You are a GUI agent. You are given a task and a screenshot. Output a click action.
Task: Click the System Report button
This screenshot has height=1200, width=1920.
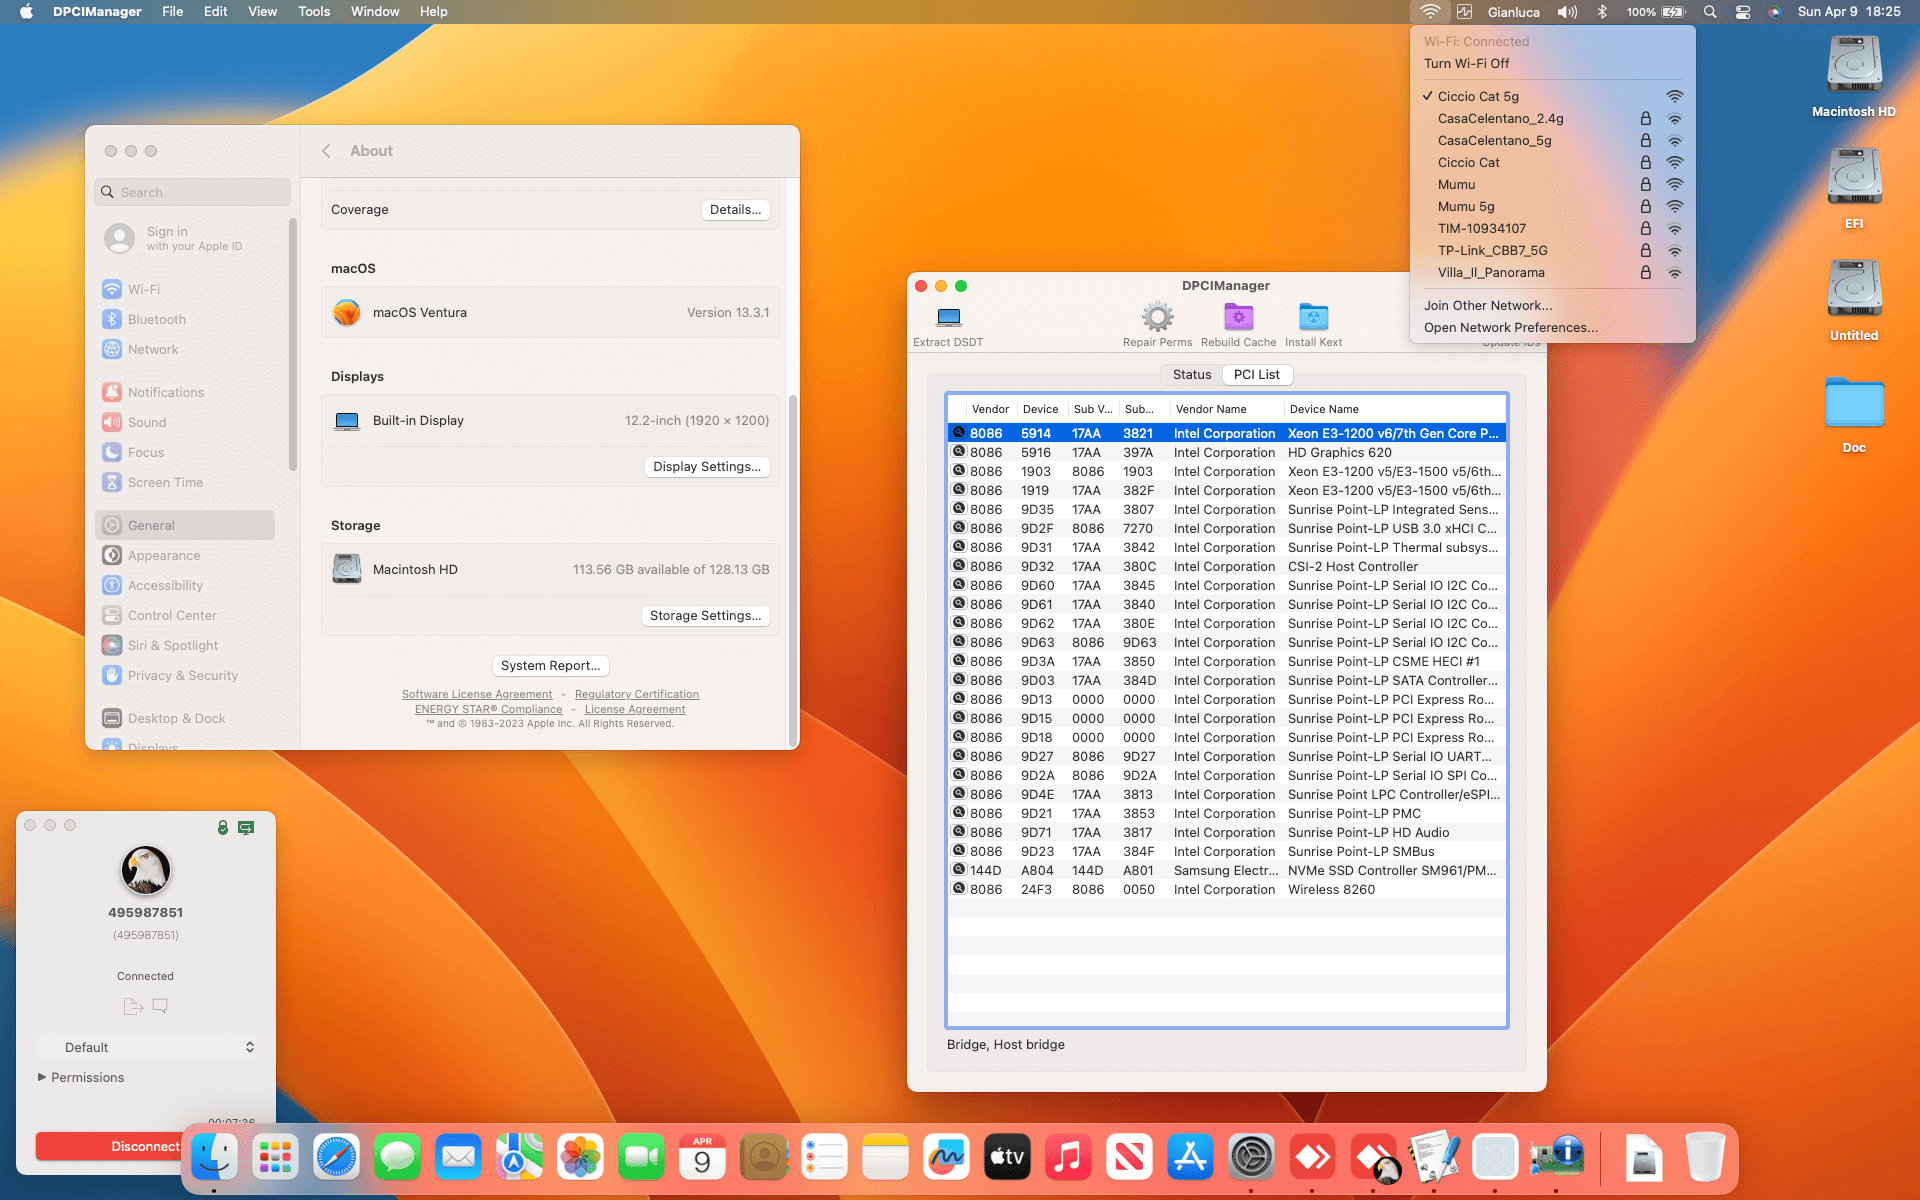[x=550, y=665]
